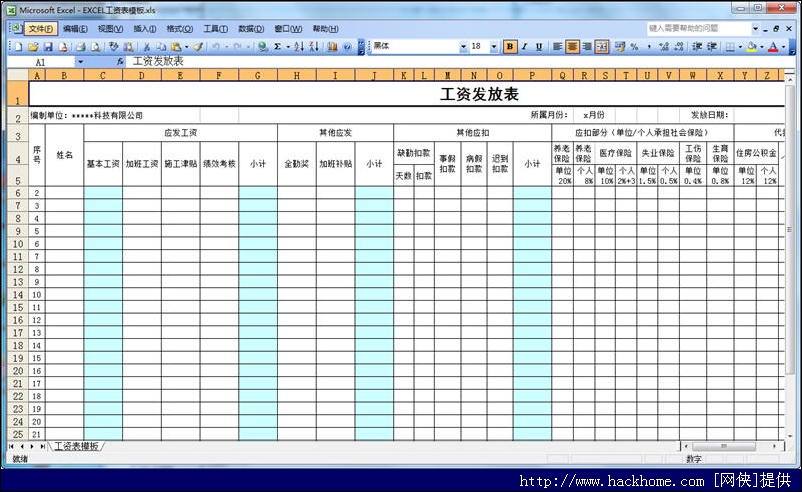Screen dimensions: 802x492
Task: Open the help question box dropdown
Action: (x=755, y=29)
